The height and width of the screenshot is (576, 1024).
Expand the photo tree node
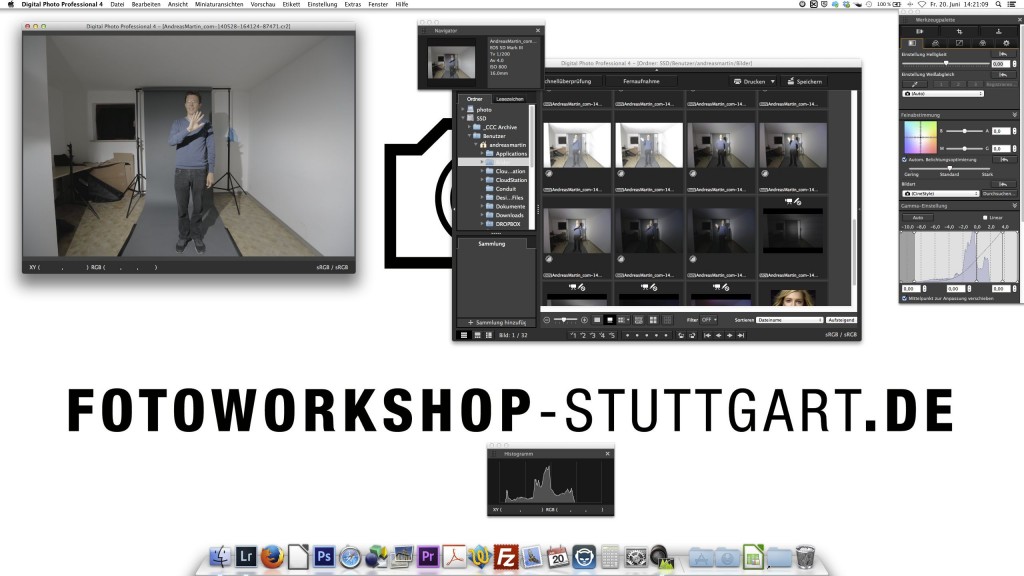tap(463, 110)
